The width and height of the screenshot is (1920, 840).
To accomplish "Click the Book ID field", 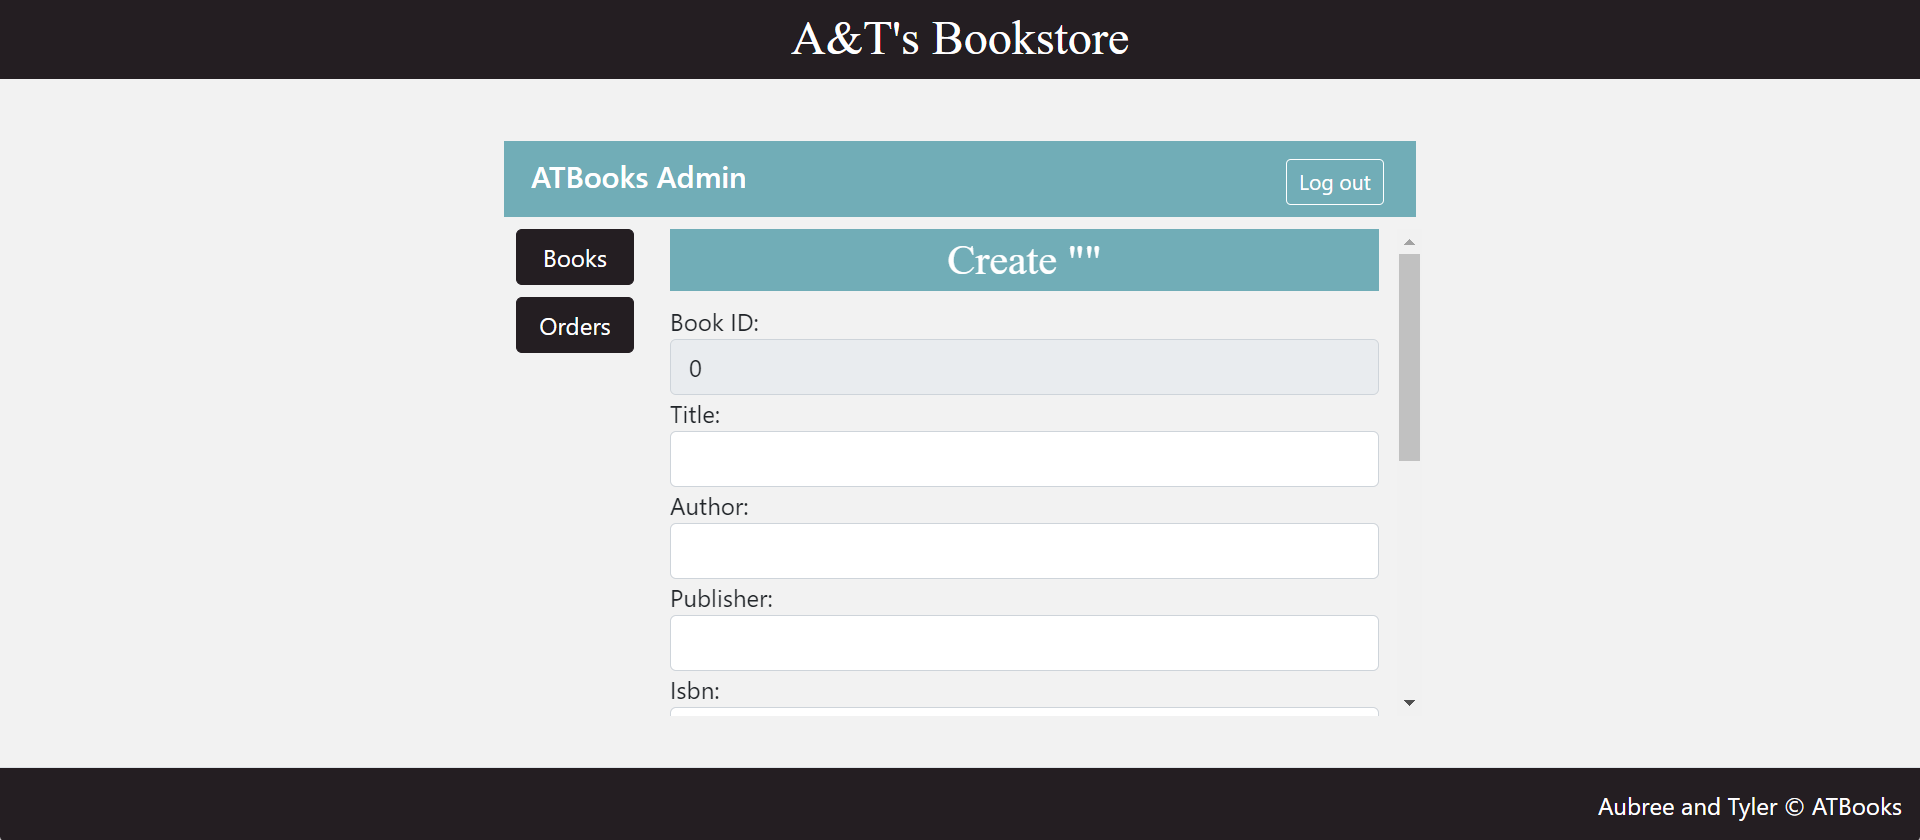I will pos(1024,367).
